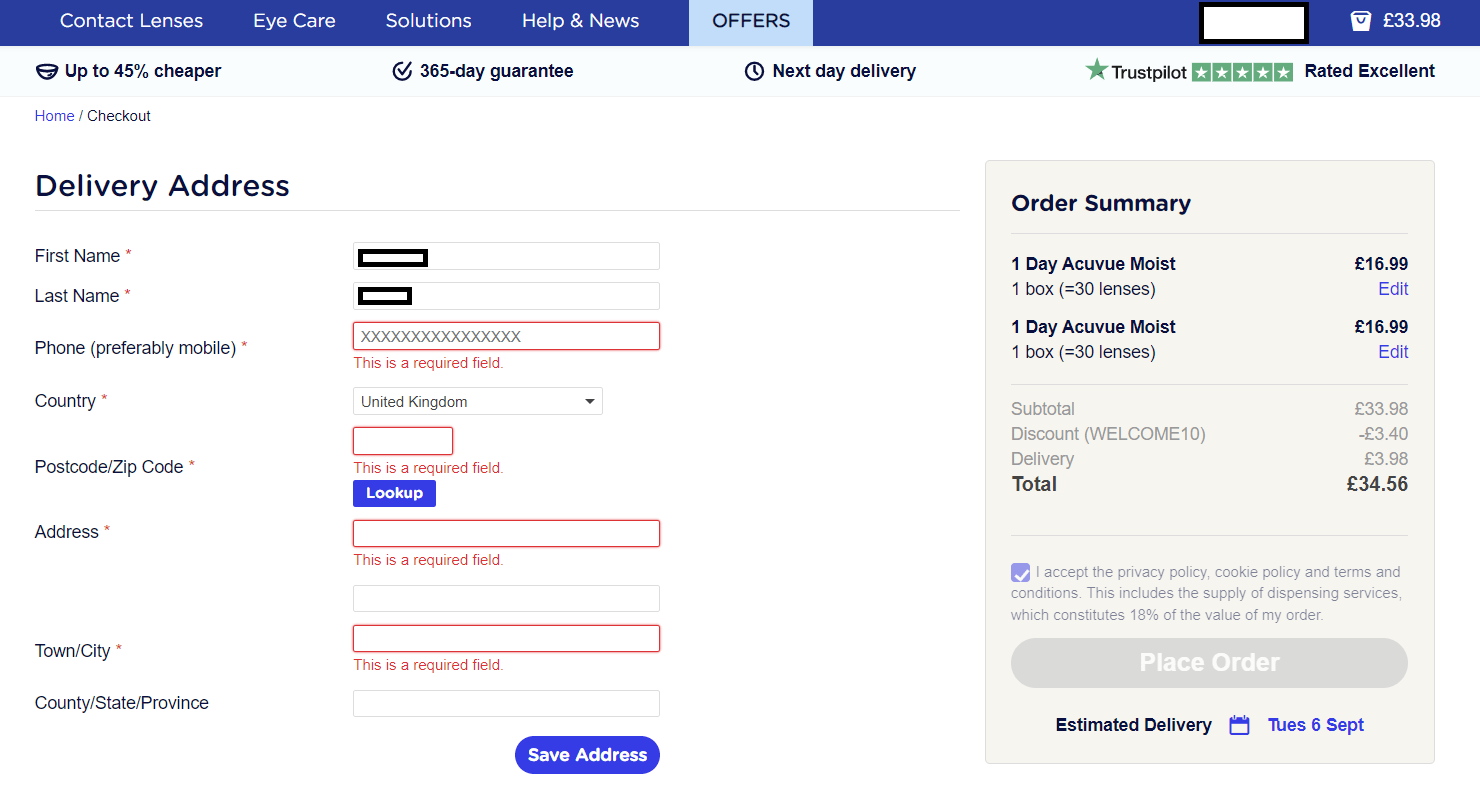1480x801 pixels.
Task: Click the Place Order button
Action: (x=1209, y=663)
